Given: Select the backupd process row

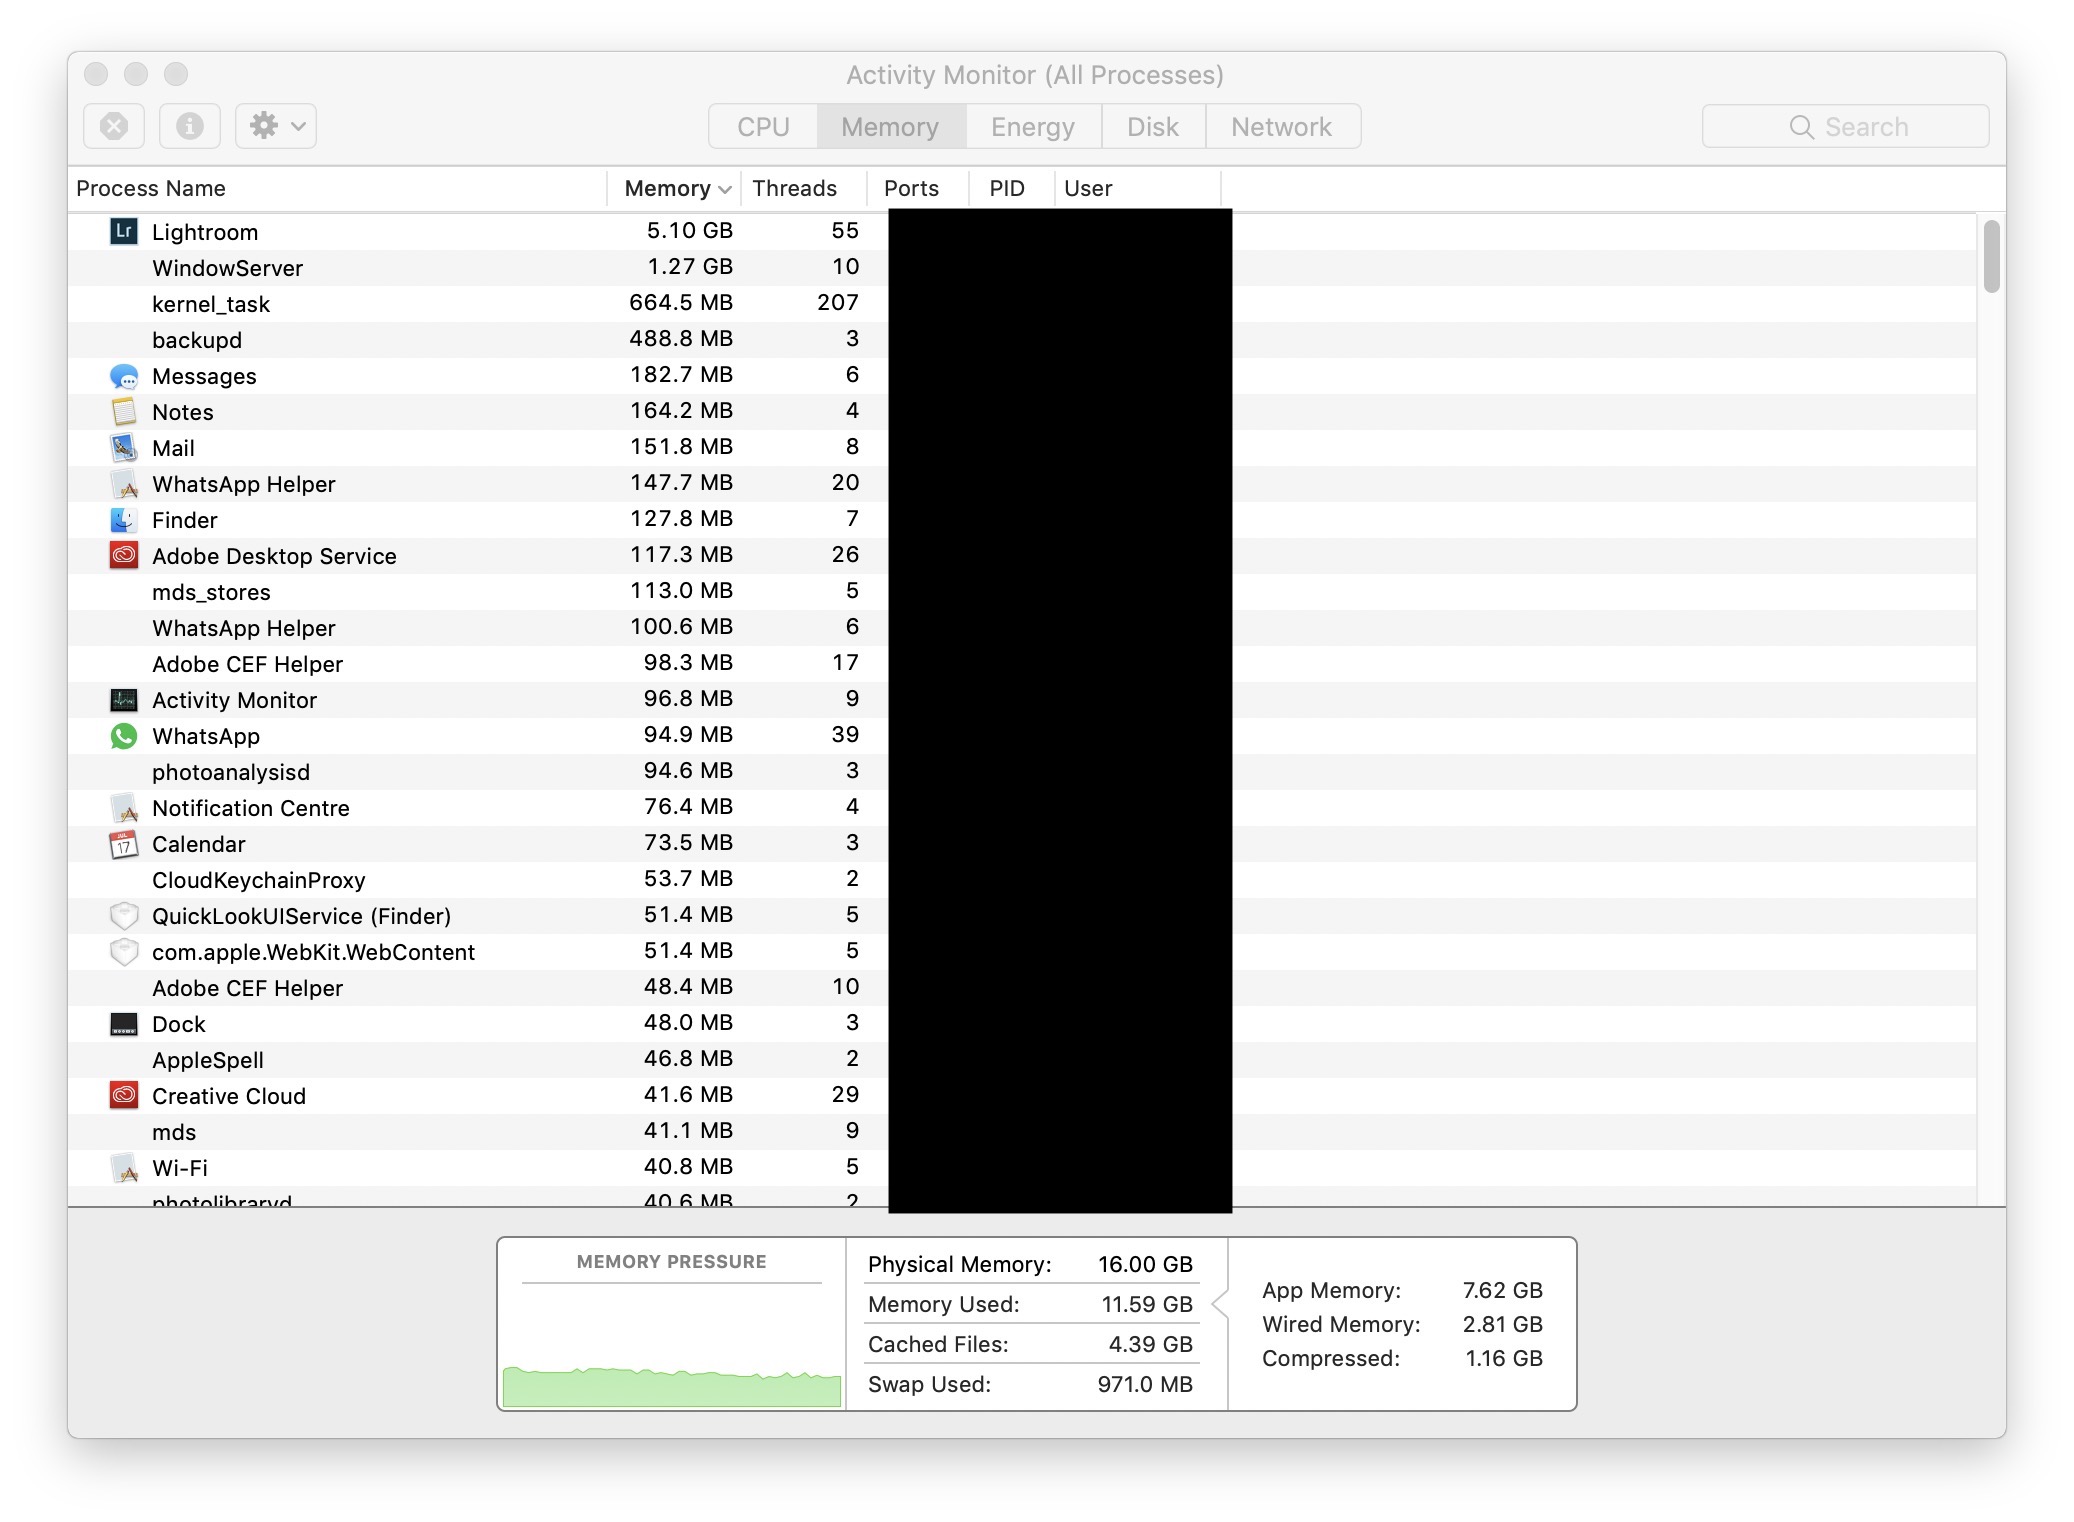Looking at the screenshot, I should coord(1022,340).
